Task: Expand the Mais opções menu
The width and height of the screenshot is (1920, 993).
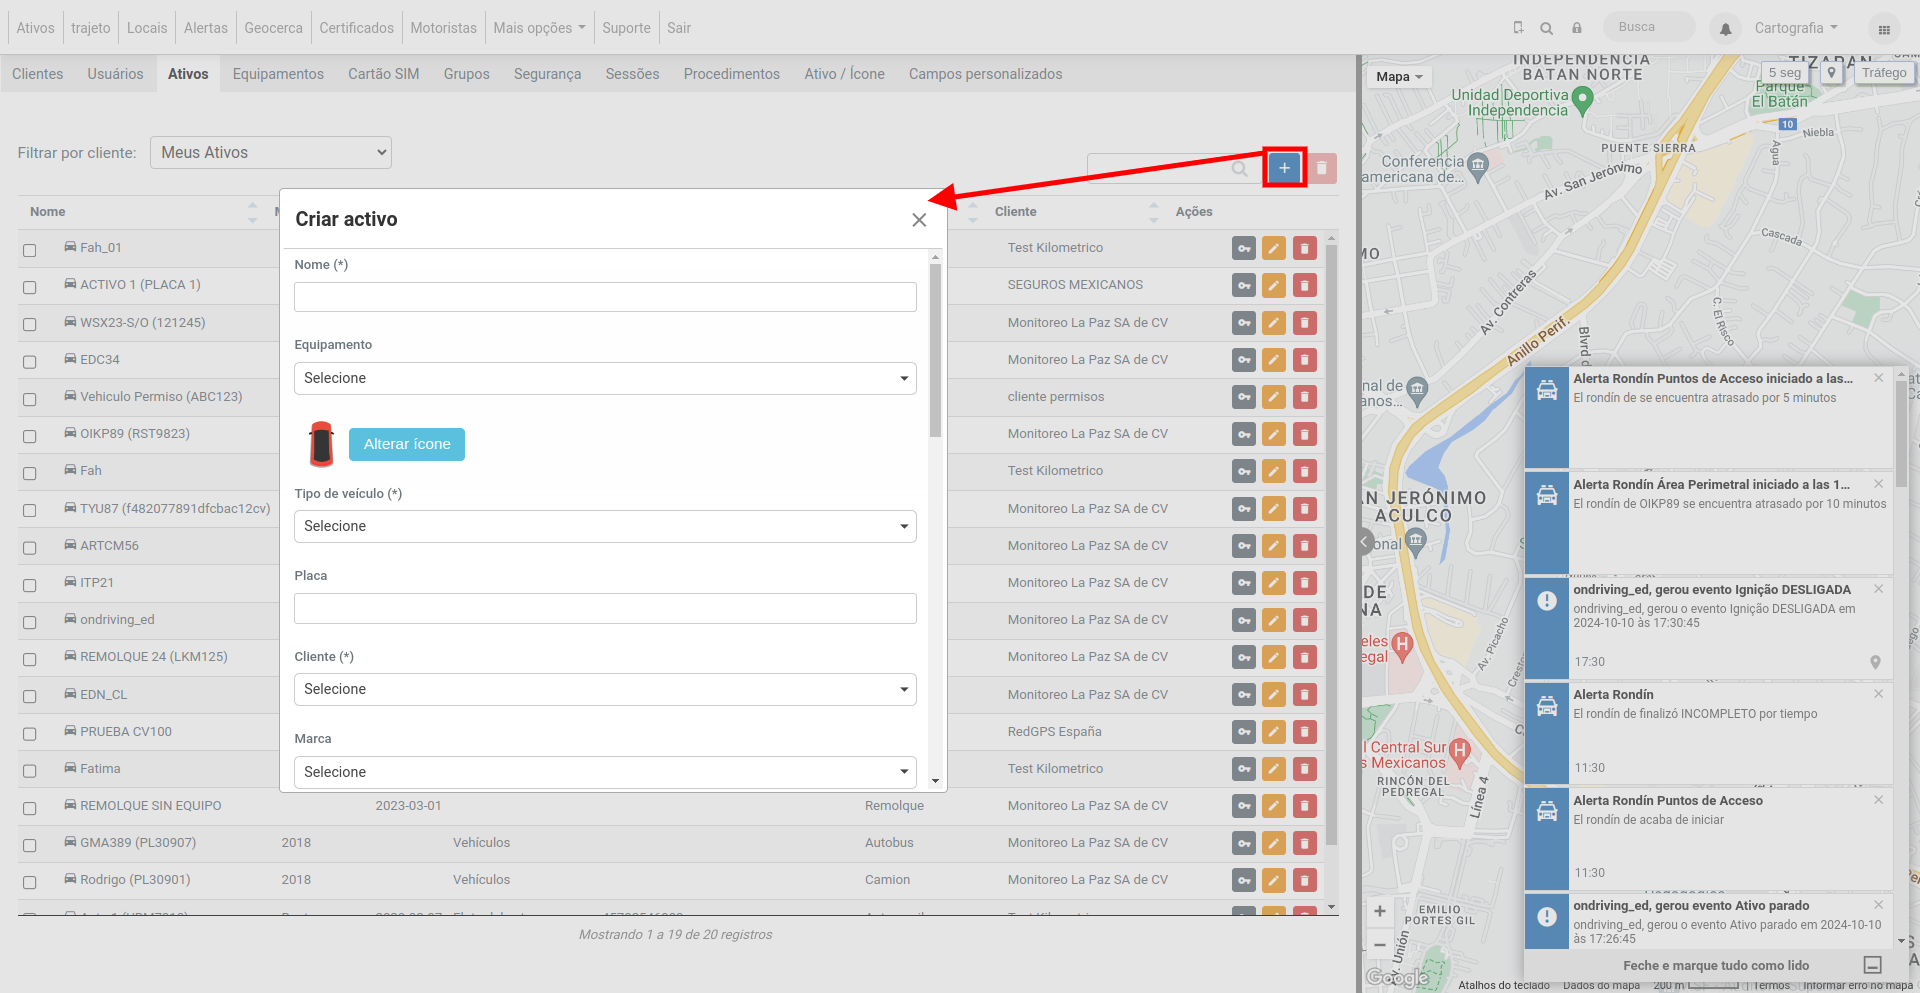Action: tap(539, 28)
